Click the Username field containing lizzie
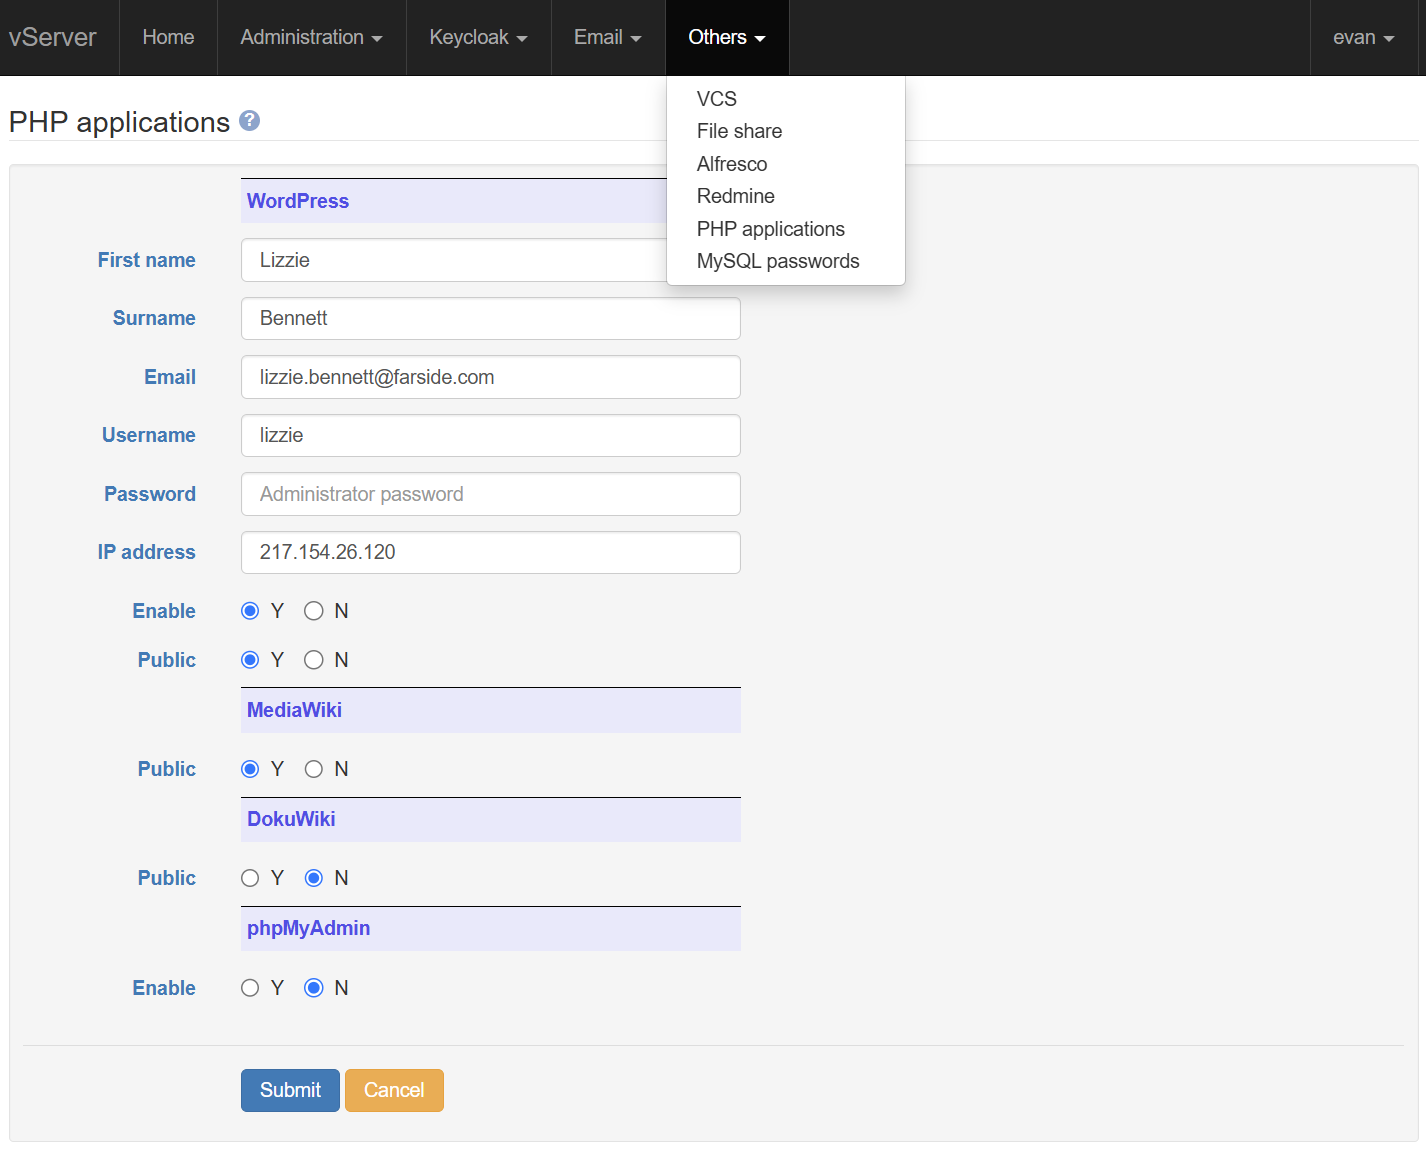This screenshot has width=1426, height=1149. 491,435
